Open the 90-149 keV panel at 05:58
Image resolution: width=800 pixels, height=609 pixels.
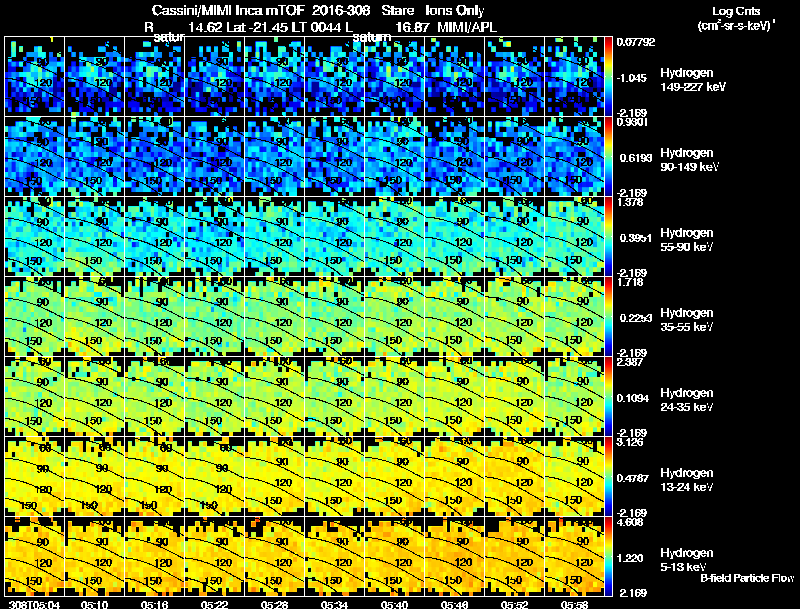point(574,157)
